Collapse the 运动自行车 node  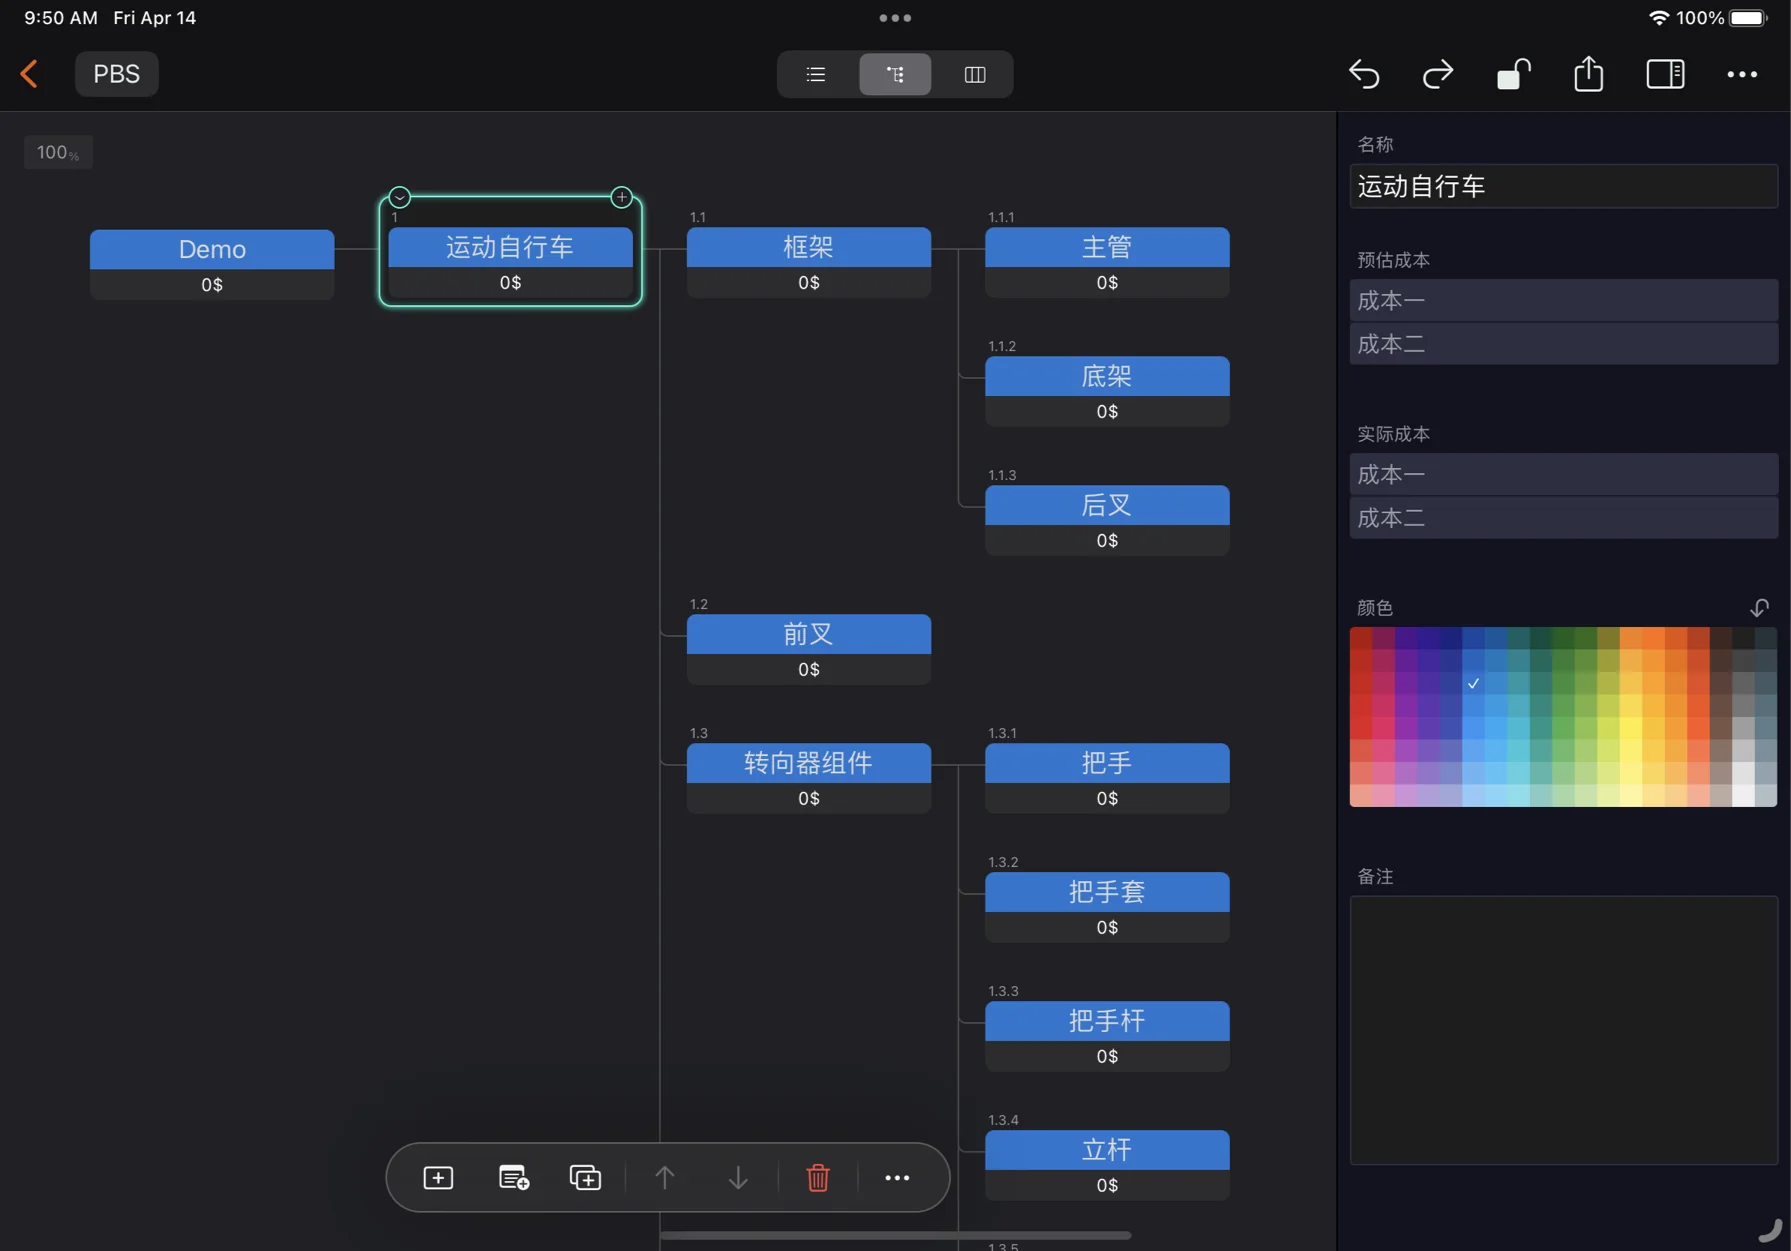[x=400, y=197]
